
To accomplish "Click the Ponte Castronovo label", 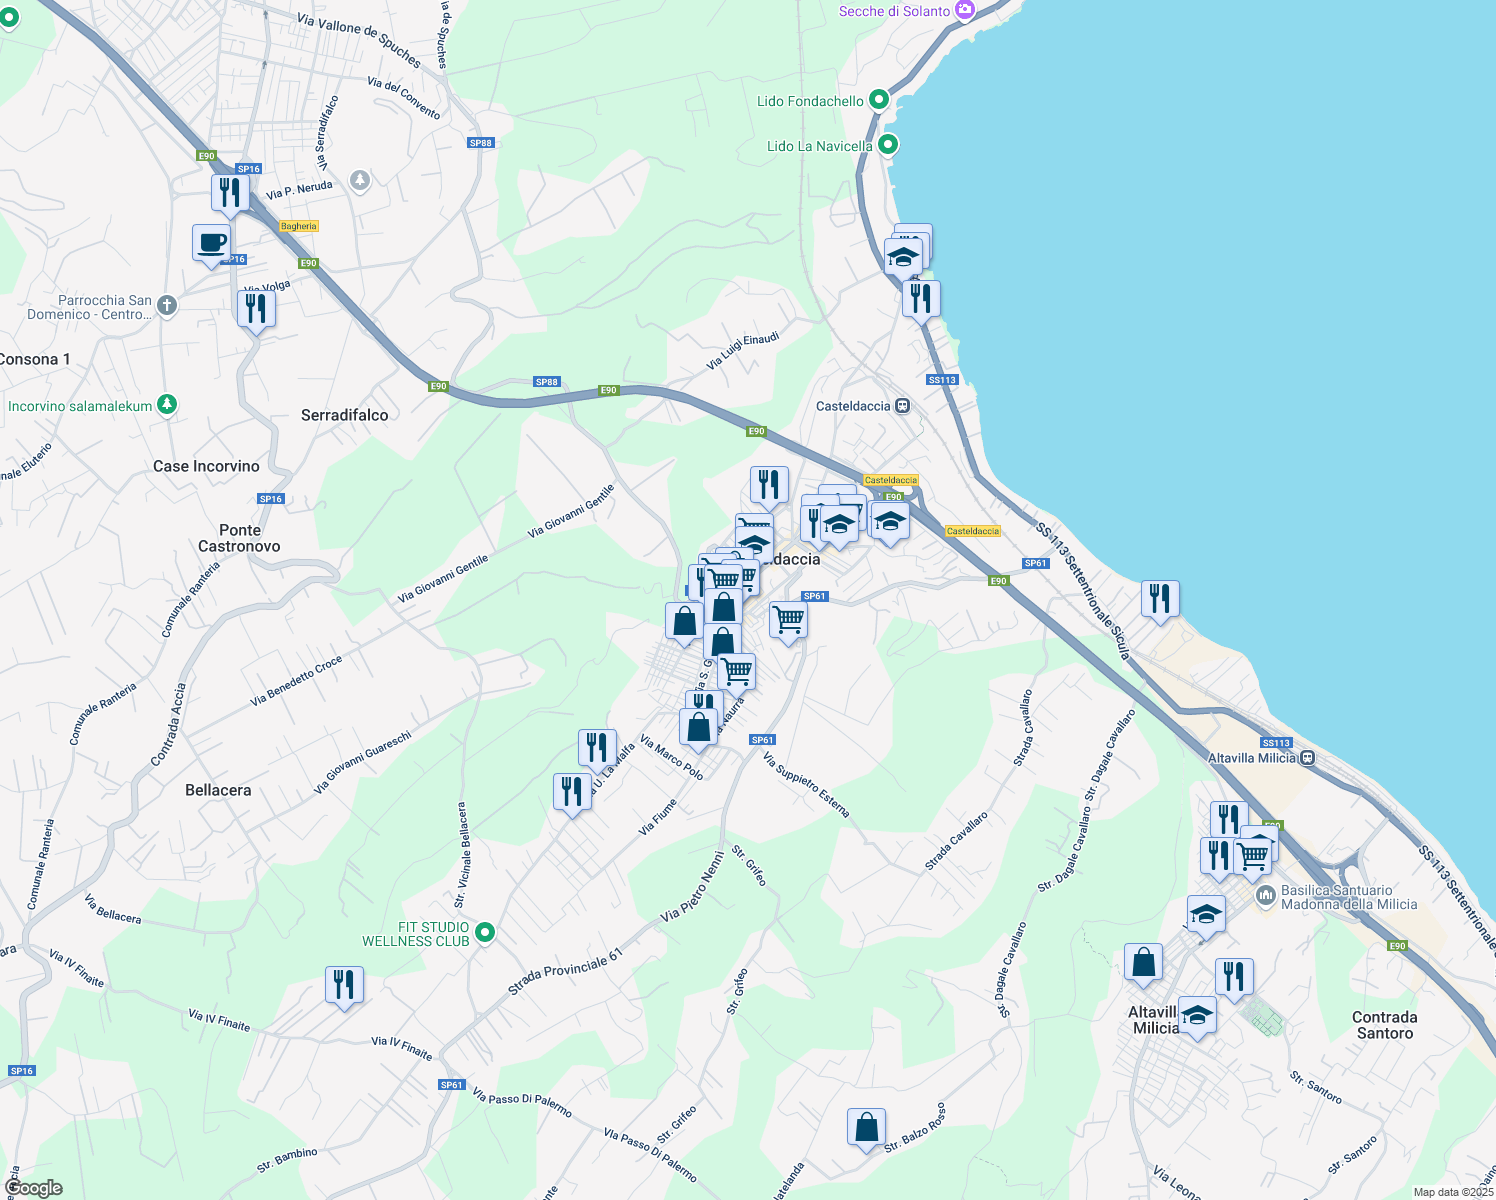I will pos(239,538).
